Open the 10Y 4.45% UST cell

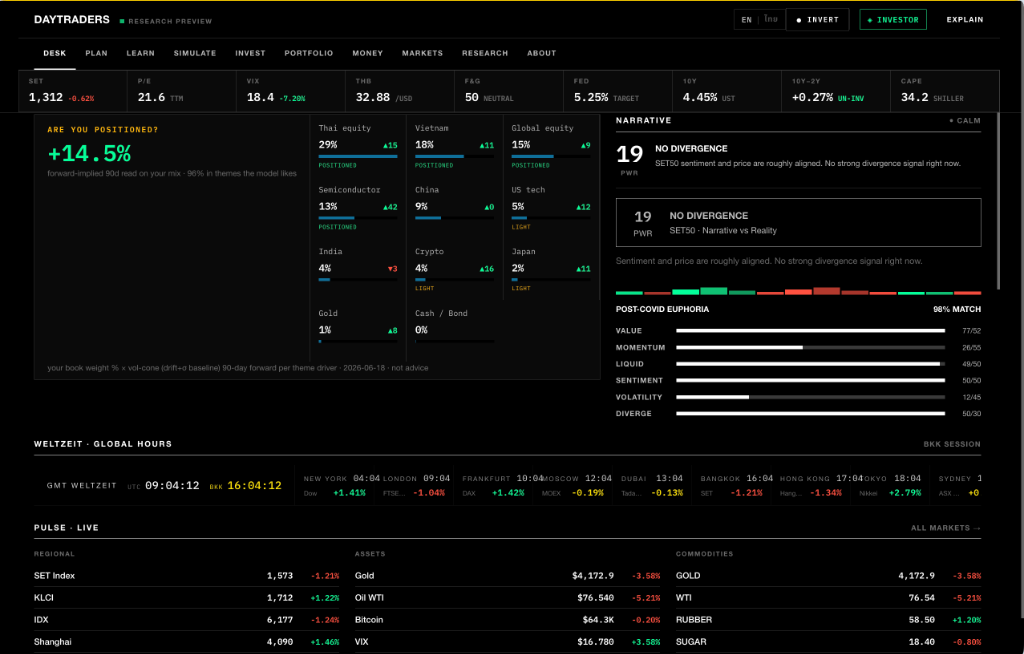point(727,91)
